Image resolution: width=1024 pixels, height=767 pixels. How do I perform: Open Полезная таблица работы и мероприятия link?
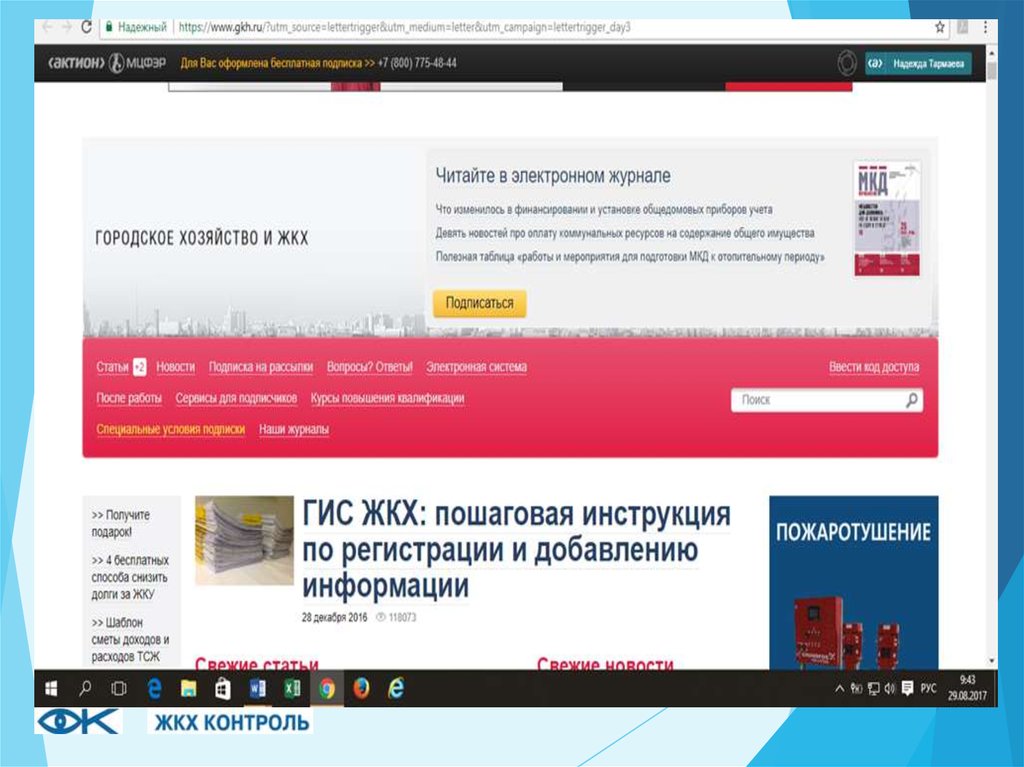[630, 257]
